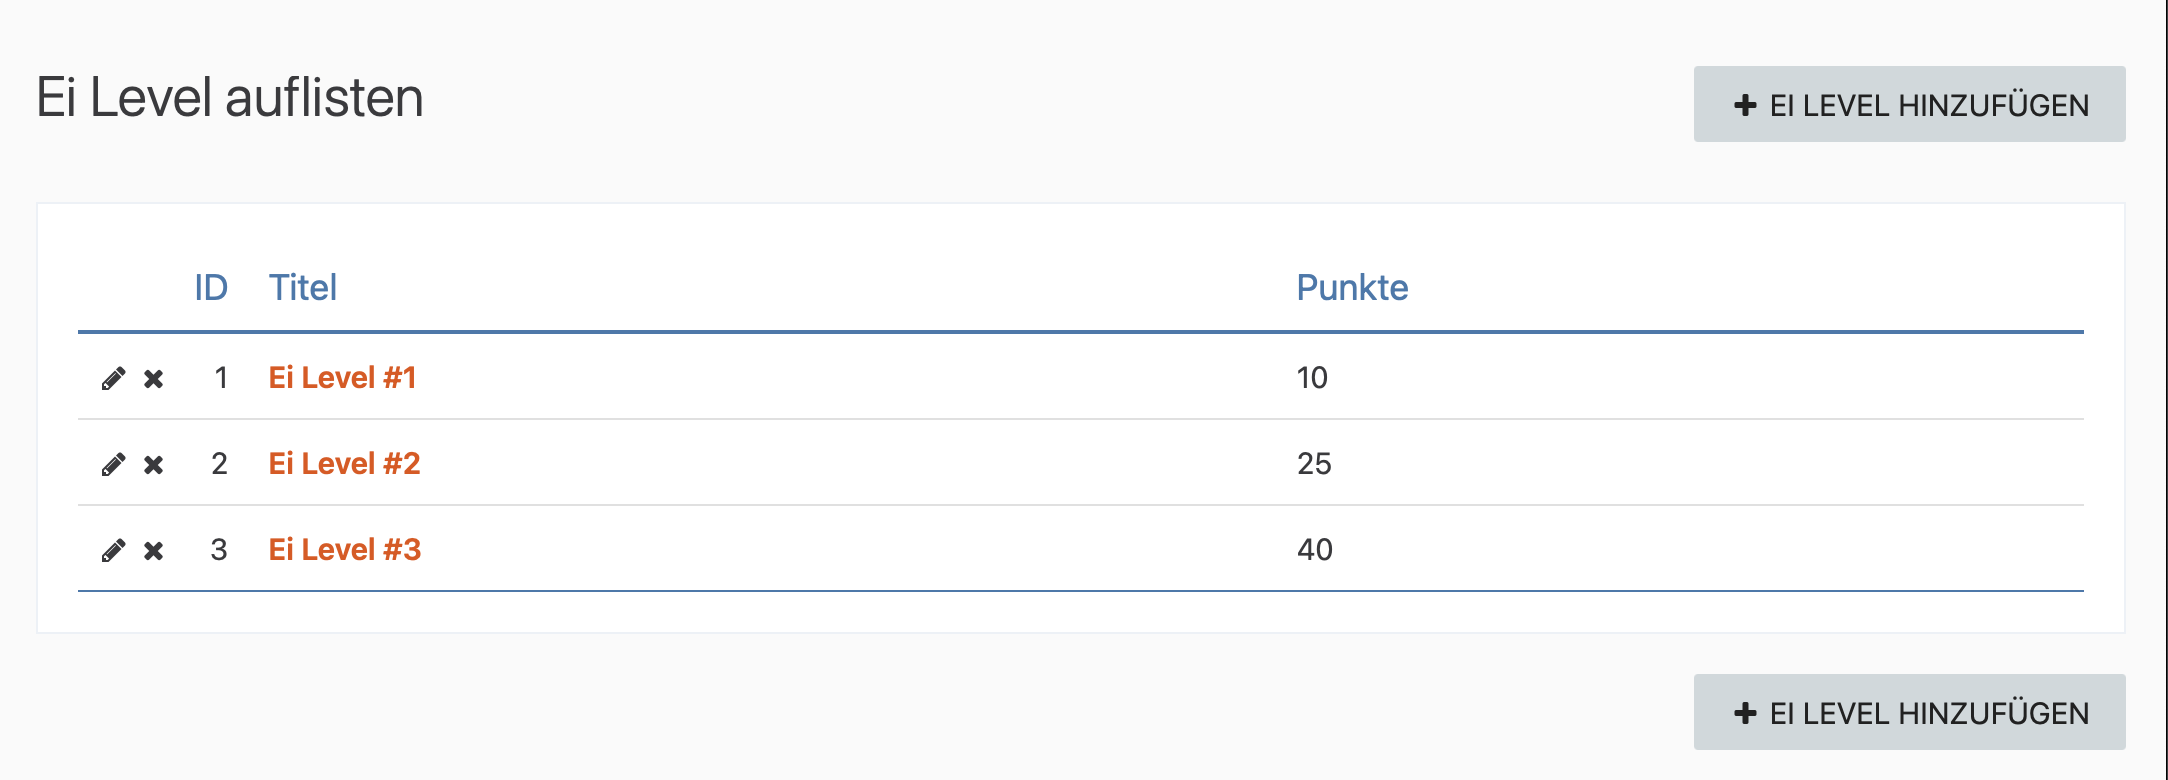Click the points value 10 in first row

point(1312,378)
